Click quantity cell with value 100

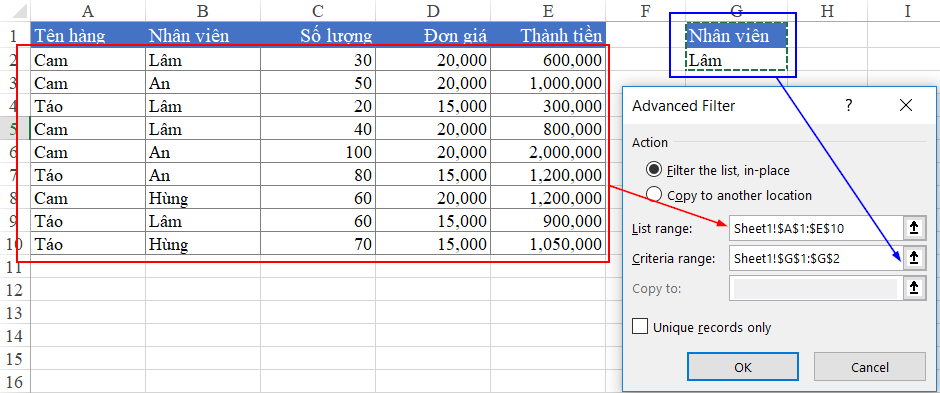(x=318, y=152)
